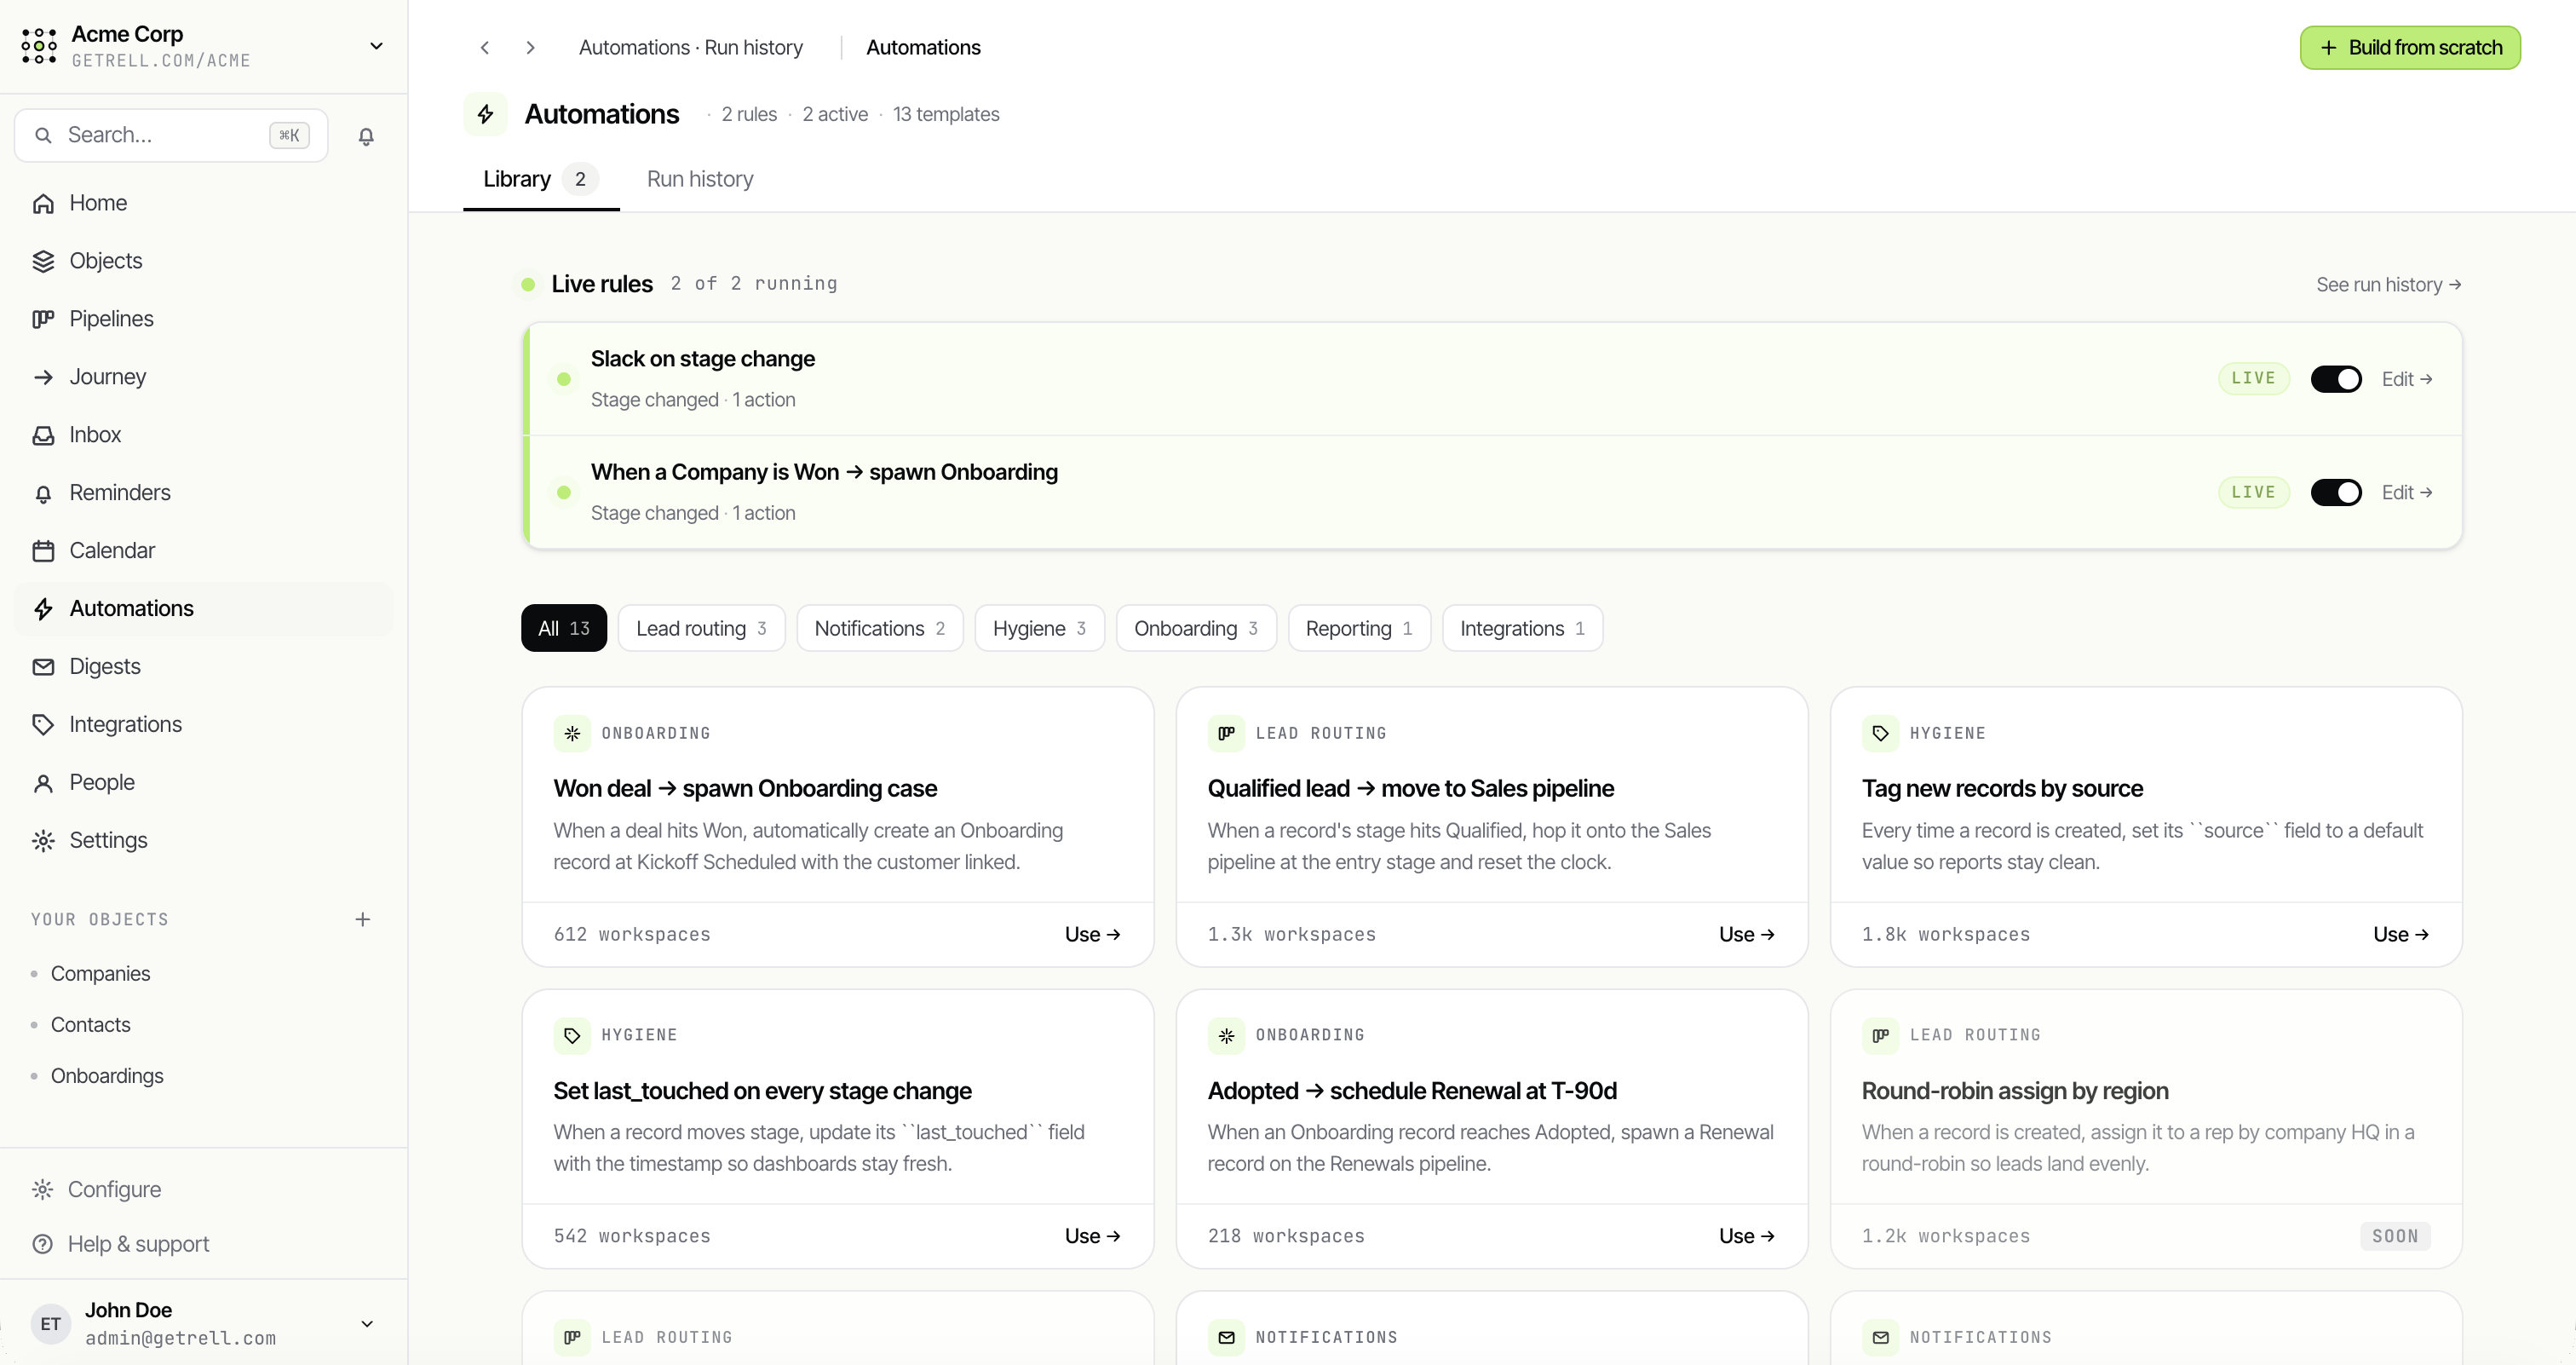The height and width of the screenshot is (1365, 2576).
Task: Click the Qualified lead template's routing icon
Action: (x=1226, y=734)
